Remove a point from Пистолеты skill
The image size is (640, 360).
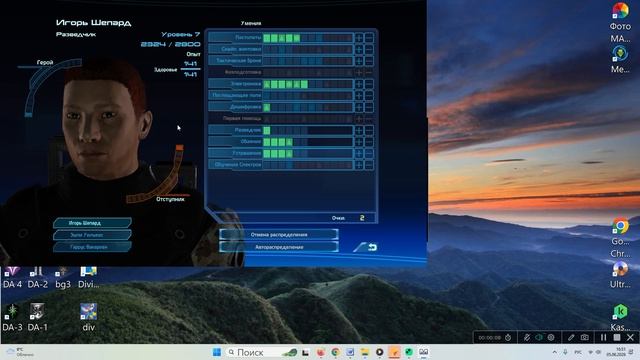(369, 38)
